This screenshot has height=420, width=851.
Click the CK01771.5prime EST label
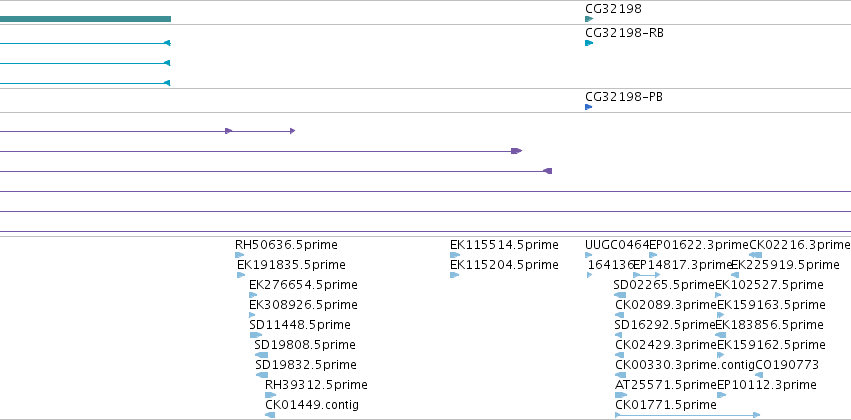(666, 405)
